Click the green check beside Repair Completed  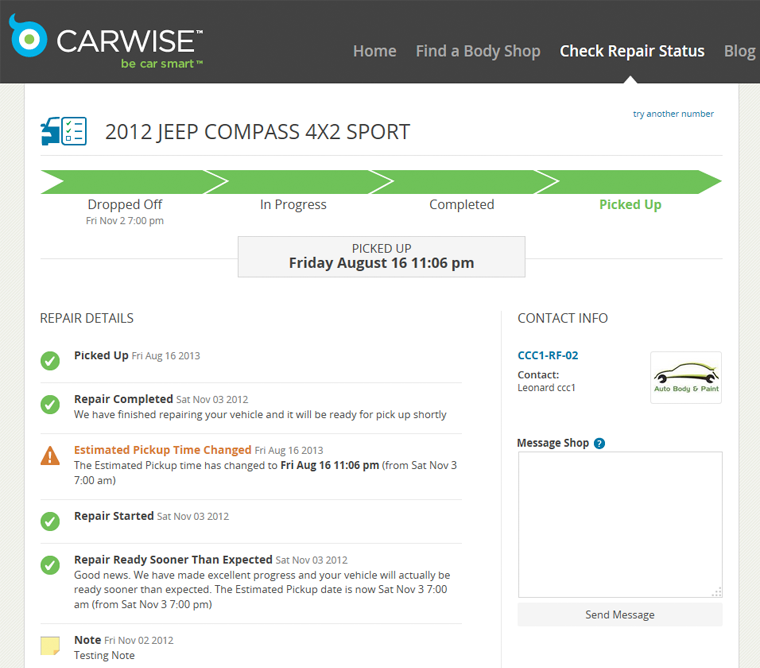50,404
